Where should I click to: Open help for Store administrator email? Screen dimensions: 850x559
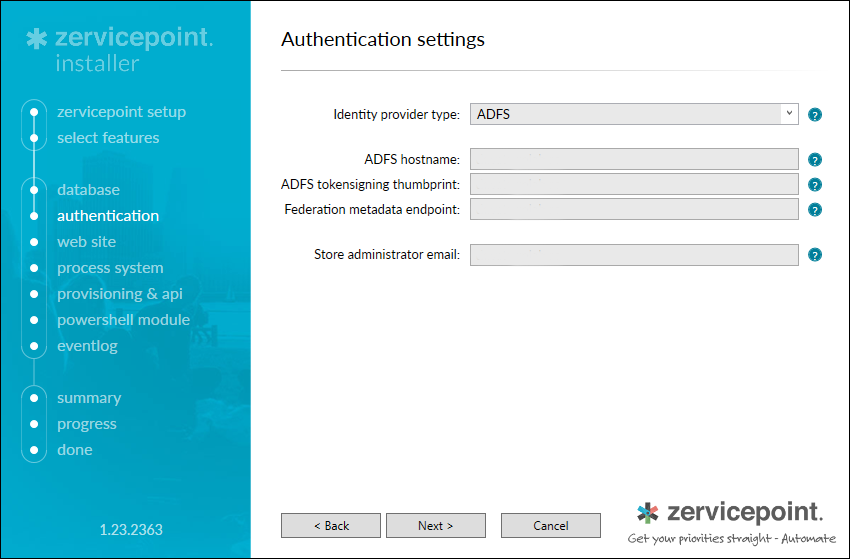pyautogui.click(x=814, y=254)
